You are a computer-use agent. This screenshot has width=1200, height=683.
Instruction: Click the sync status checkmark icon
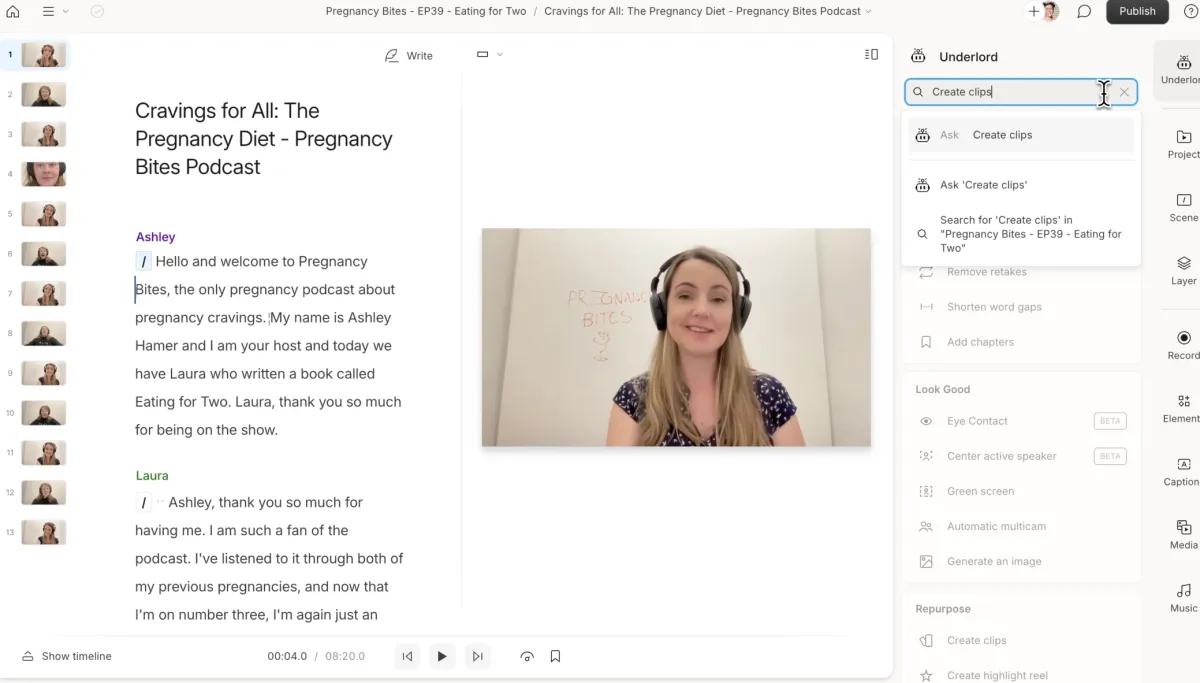(97, 11)
